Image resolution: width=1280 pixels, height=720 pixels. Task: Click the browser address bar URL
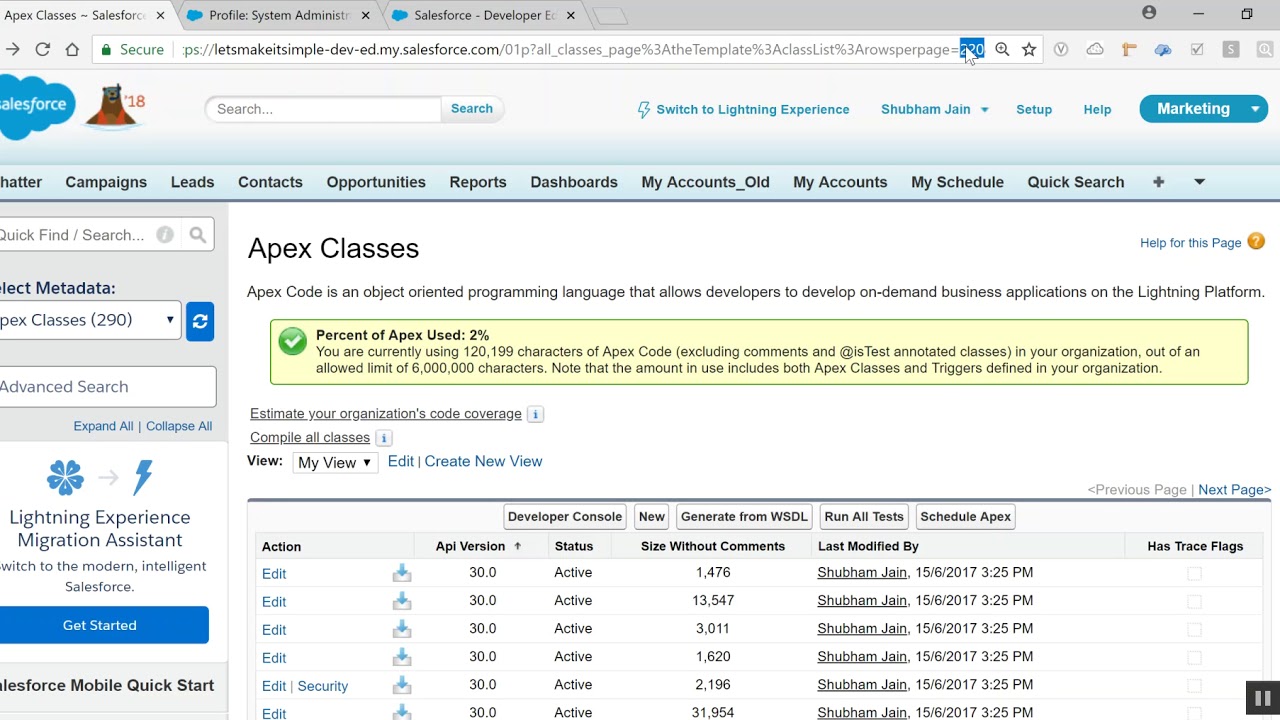click(570, 49)
